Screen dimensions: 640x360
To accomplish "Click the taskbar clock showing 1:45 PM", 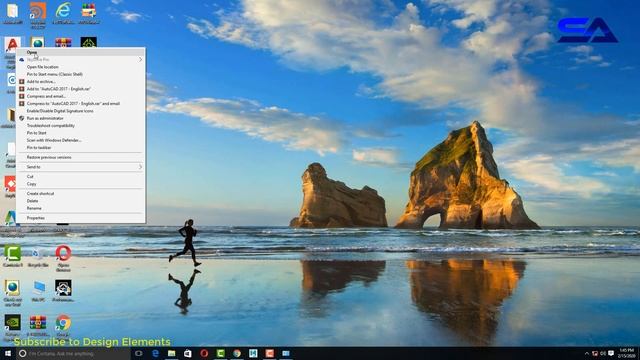I will (627, 353).
